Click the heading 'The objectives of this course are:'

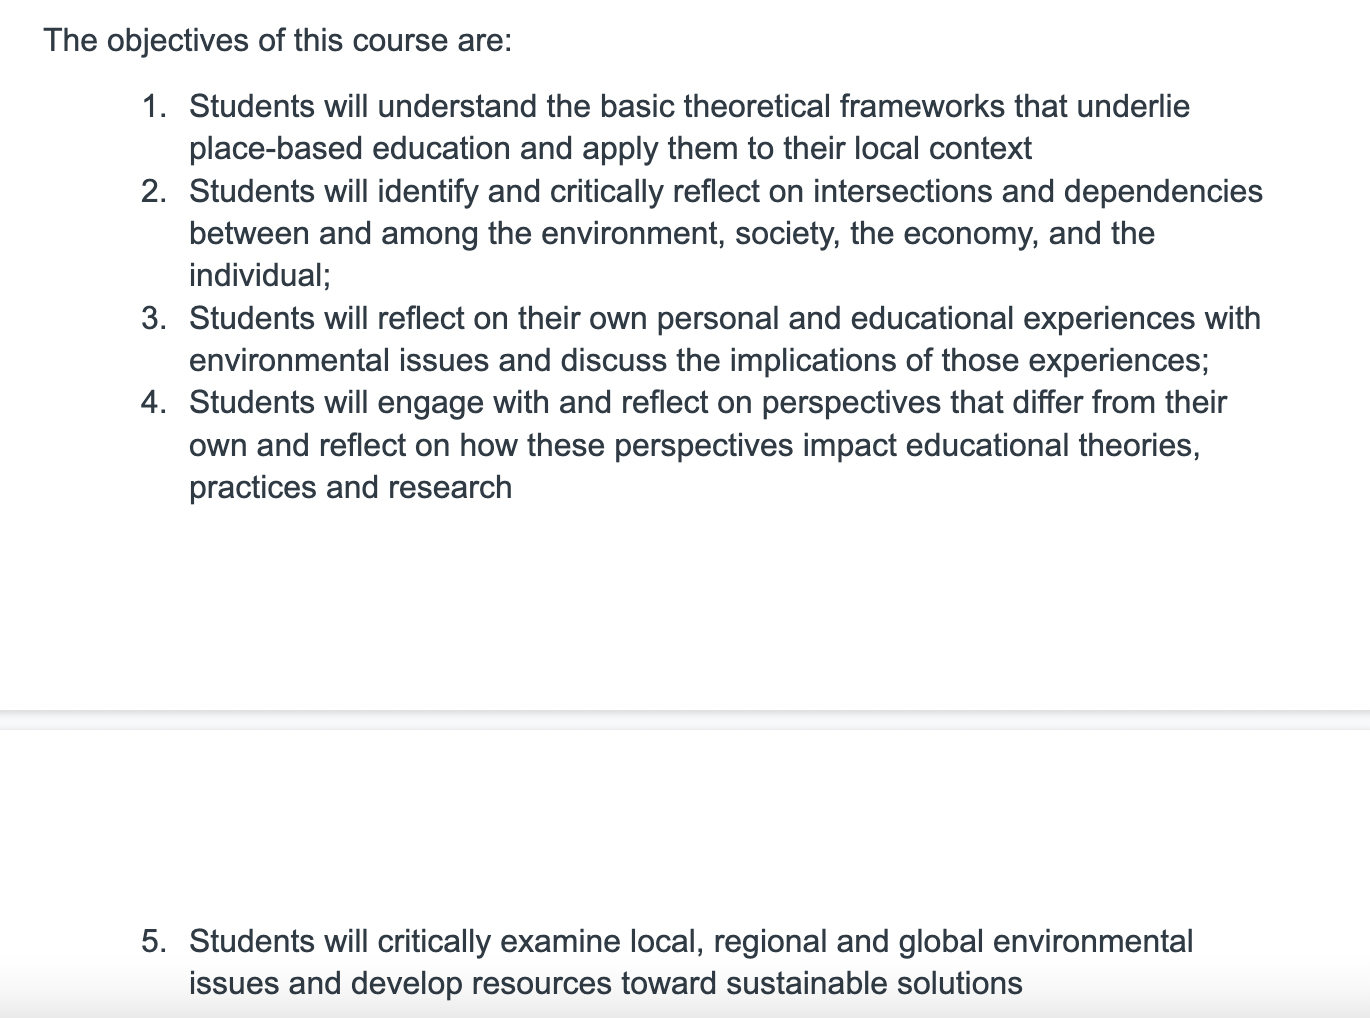tap(278, 41)
